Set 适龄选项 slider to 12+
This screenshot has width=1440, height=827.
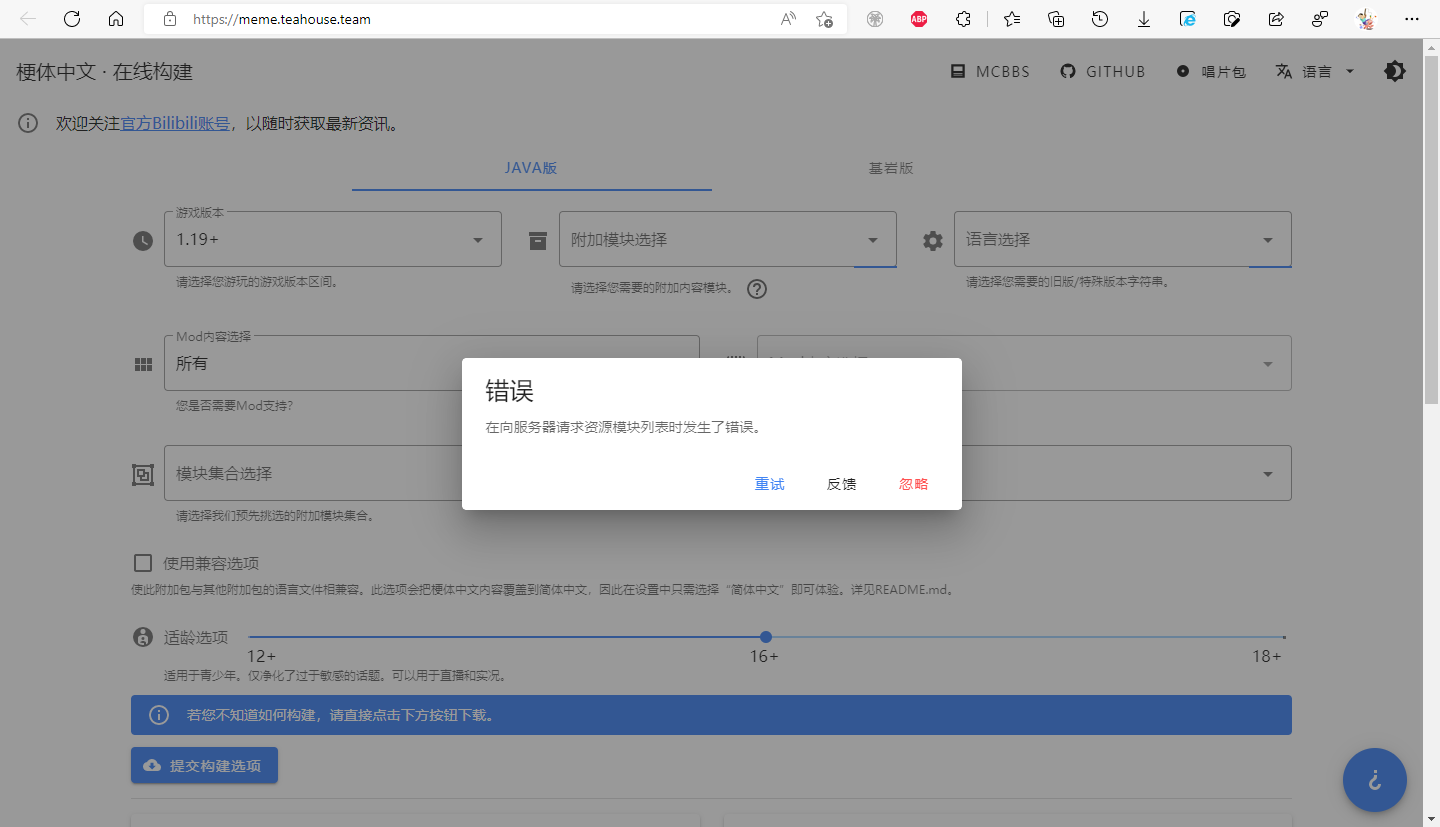click(262, 656)
